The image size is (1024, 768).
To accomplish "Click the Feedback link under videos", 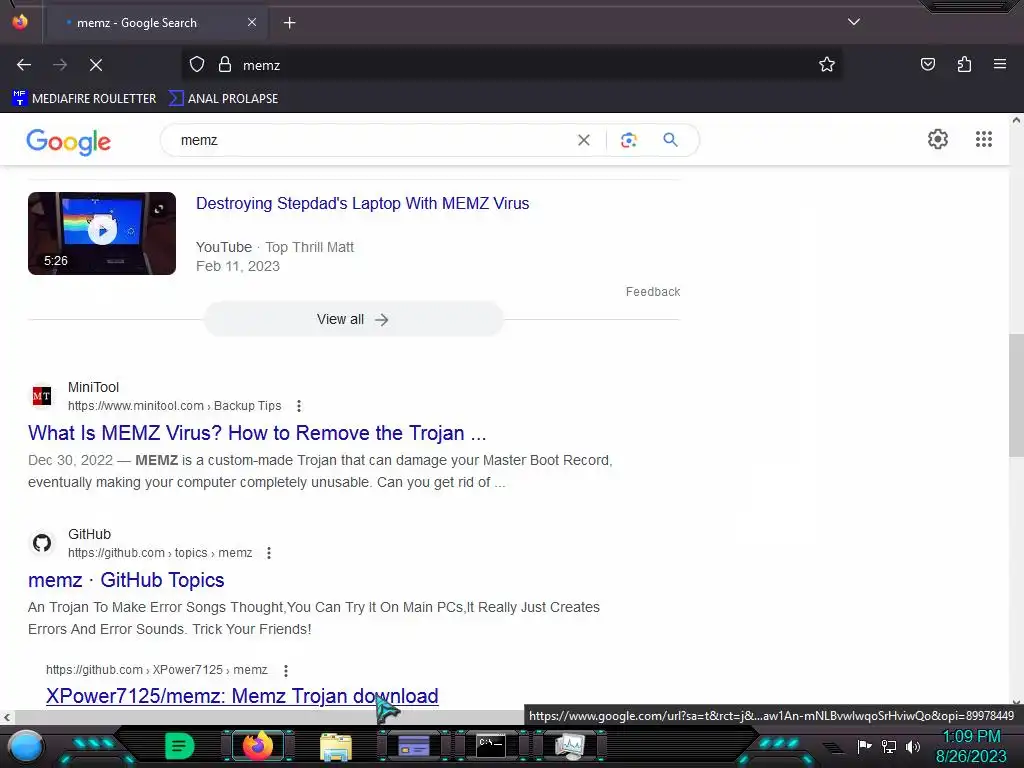I will click(652, 292).
